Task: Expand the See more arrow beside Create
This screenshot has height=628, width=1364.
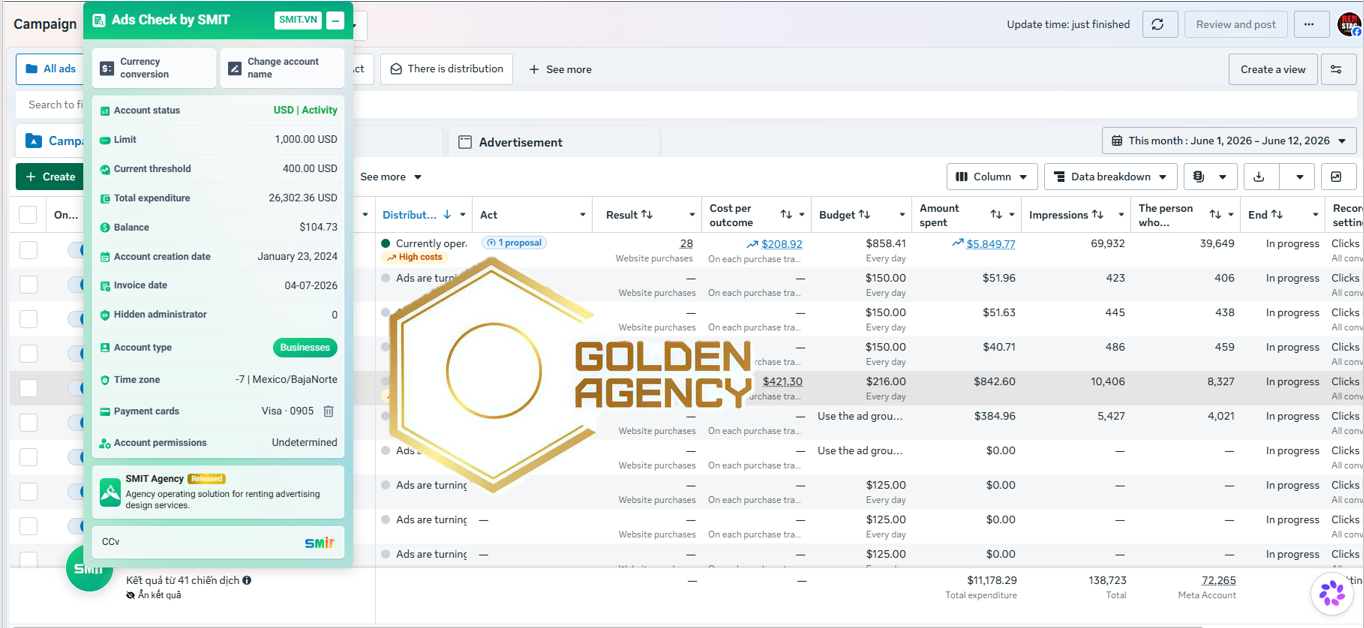Action: 418,177
